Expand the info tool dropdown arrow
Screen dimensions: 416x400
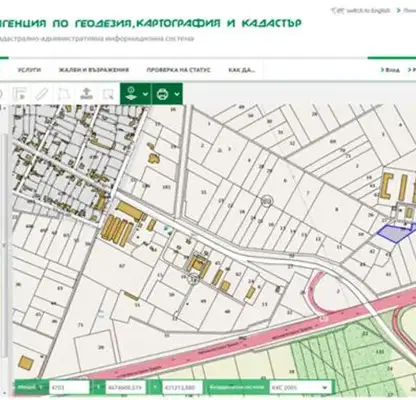(145, 94)
